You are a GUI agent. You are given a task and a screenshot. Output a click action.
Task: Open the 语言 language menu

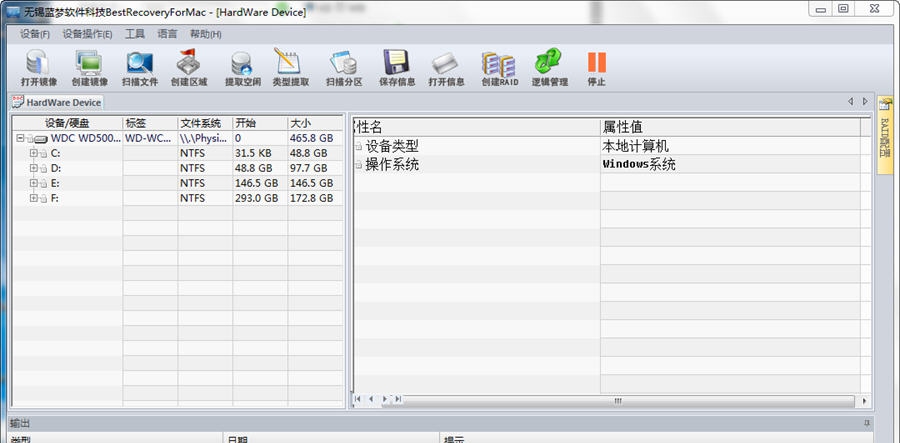(167, 34)
